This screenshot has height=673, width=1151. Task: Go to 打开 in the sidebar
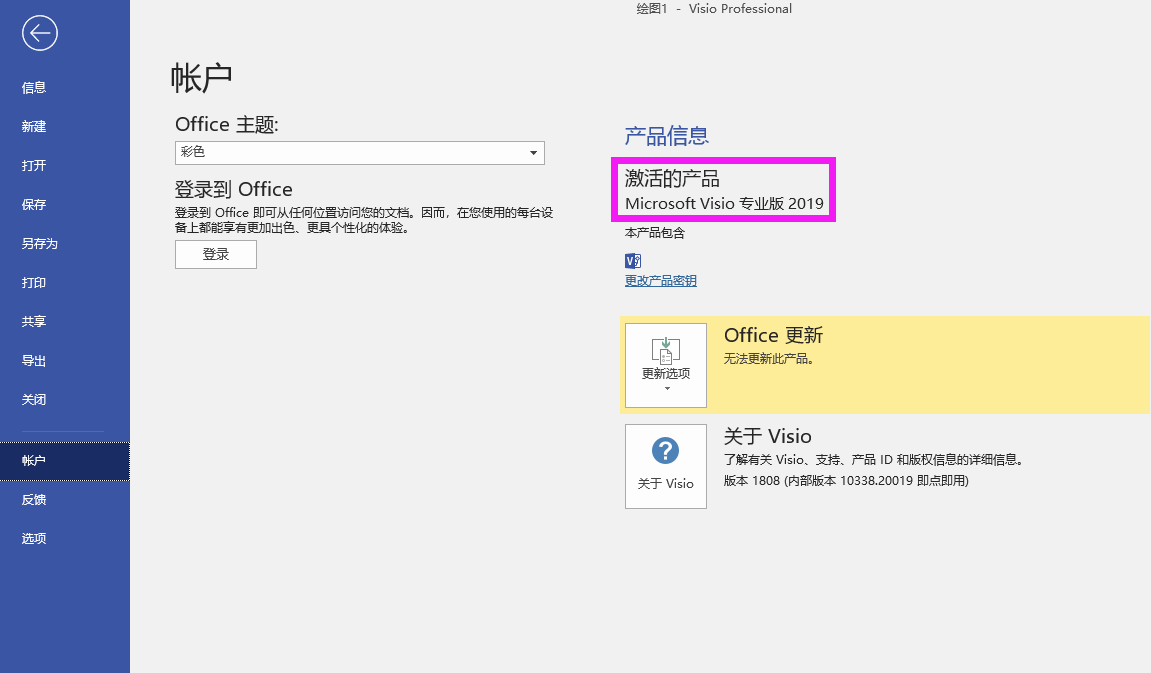point(35,166)
